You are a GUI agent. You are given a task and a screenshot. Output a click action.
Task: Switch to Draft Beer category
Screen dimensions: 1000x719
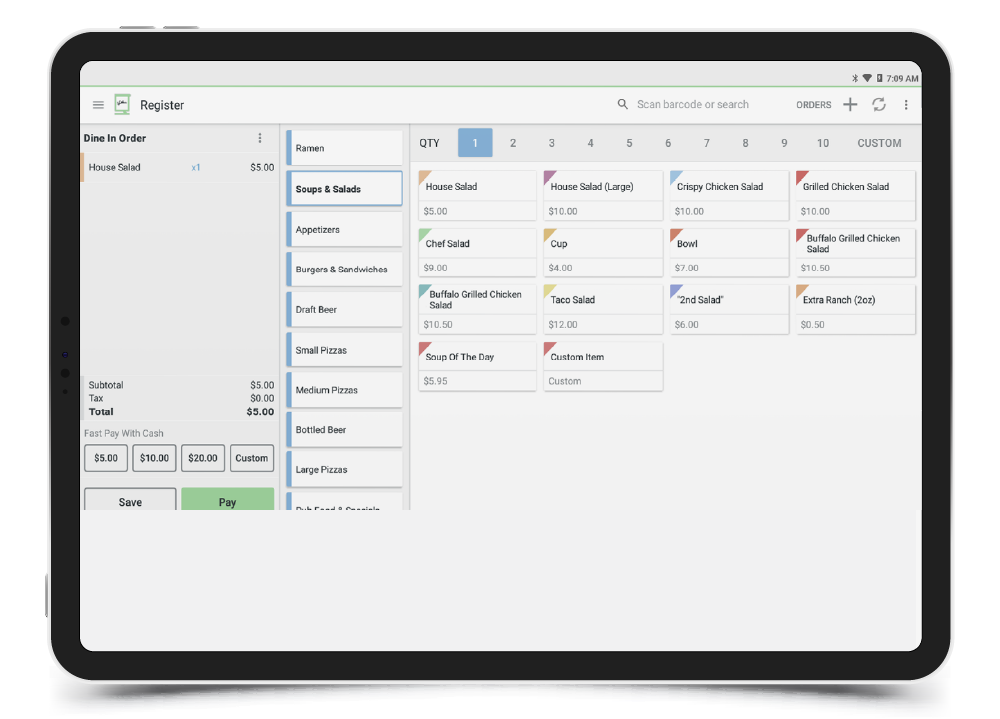tap(345, 310)
